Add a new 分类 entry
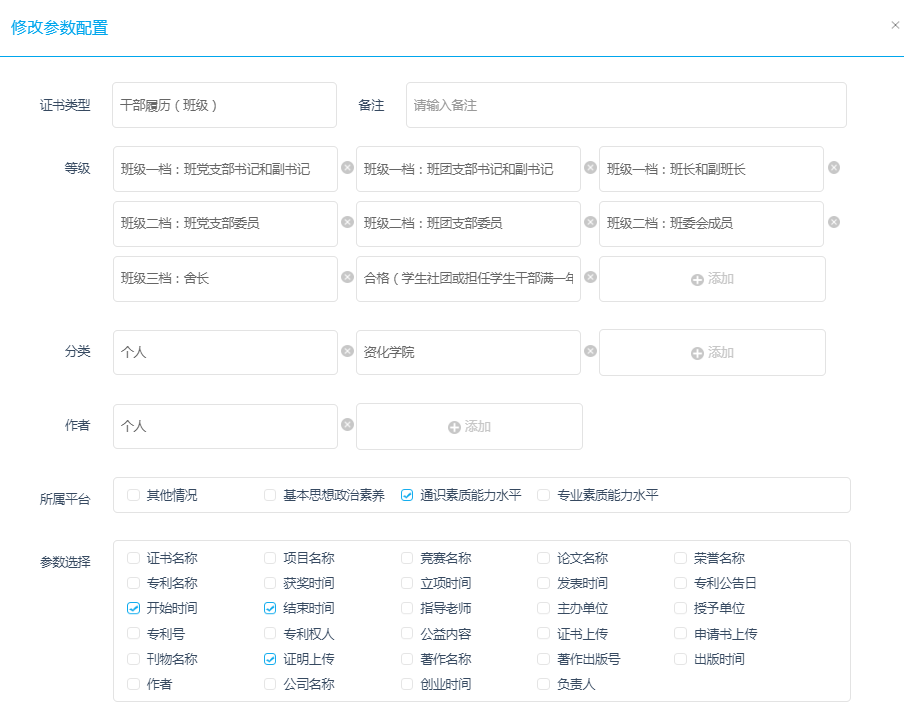The width and height of the screenshot is (904, 713). point(712,353)
